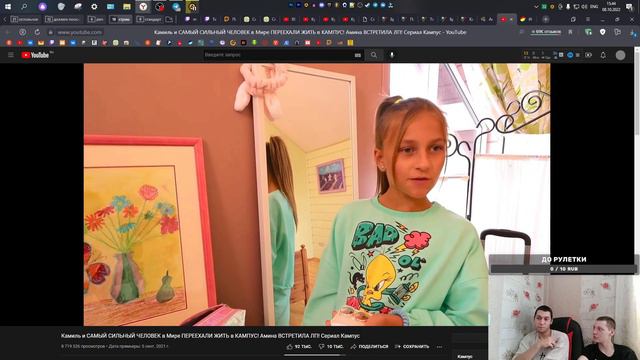
Task: Open YouTube notifications bell
Action: 603,55
